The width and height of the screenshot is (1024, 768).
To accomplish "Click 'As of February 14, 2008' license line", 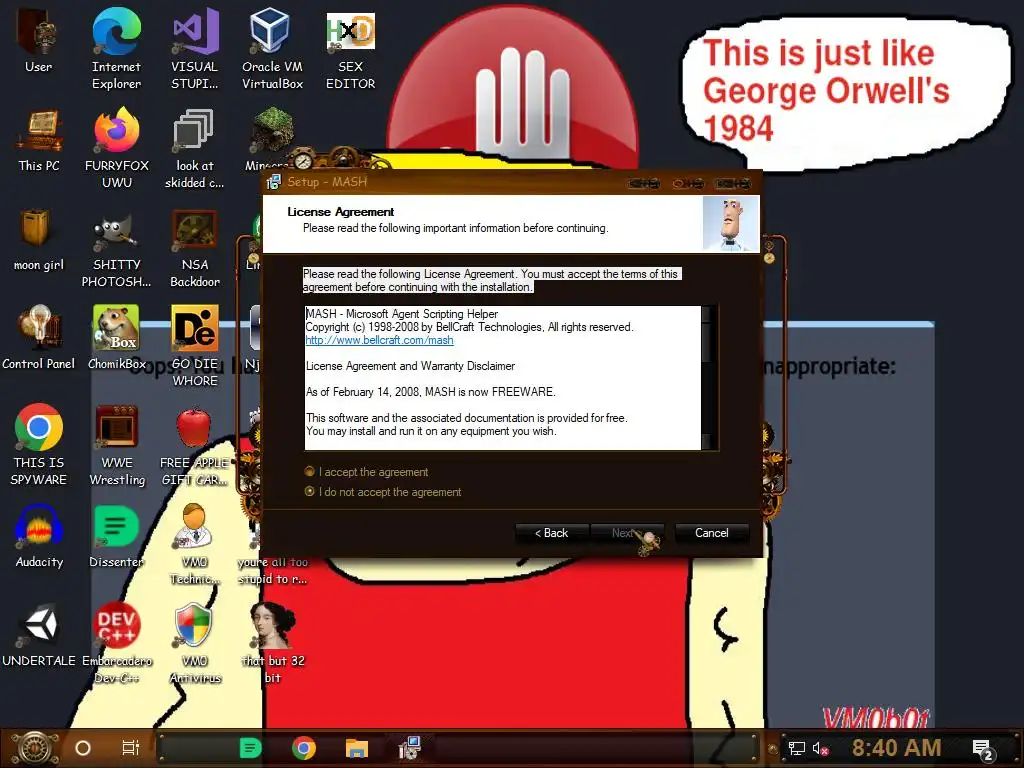I will coord(430,392).
